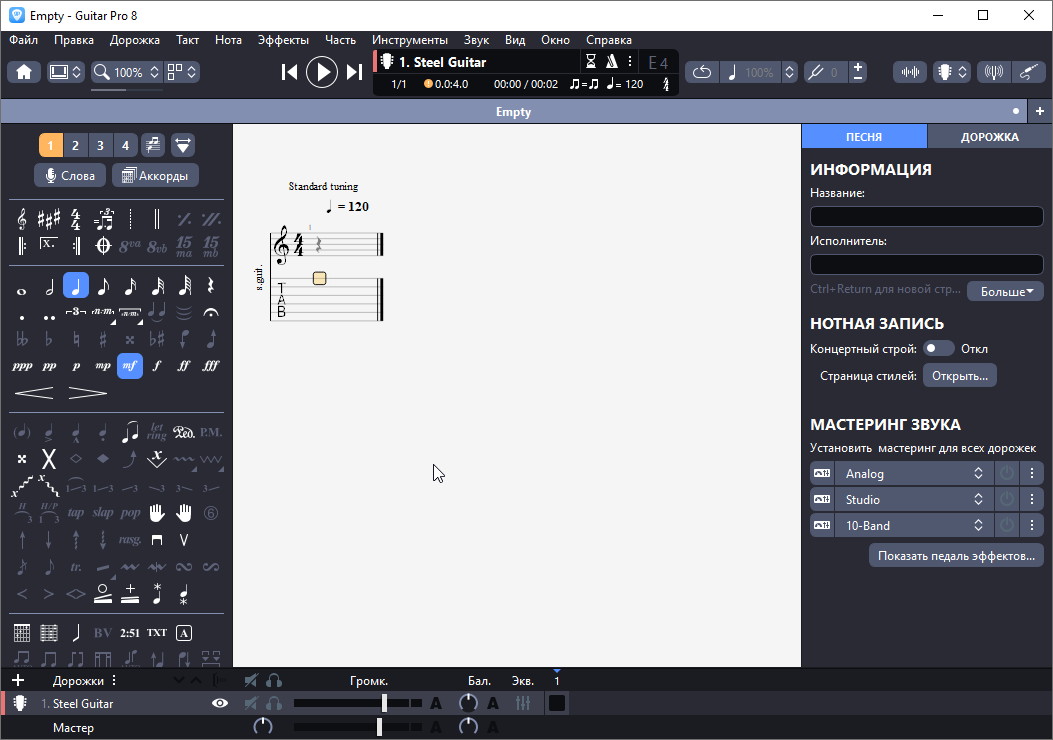Open the Инструменты menu
Viewport: 1053px width, 740px height.
[x=410, y=40]
